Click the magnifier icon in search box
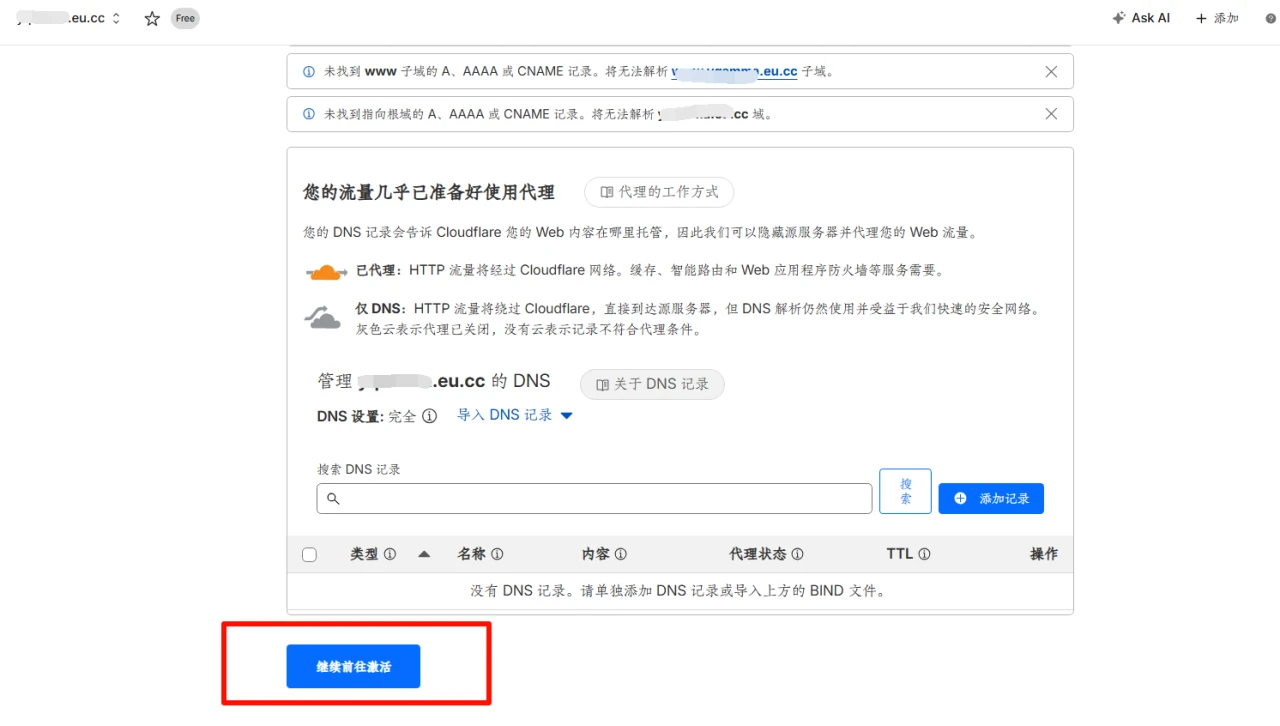This screenshot has width=1280, height=726. pos(333,498)
